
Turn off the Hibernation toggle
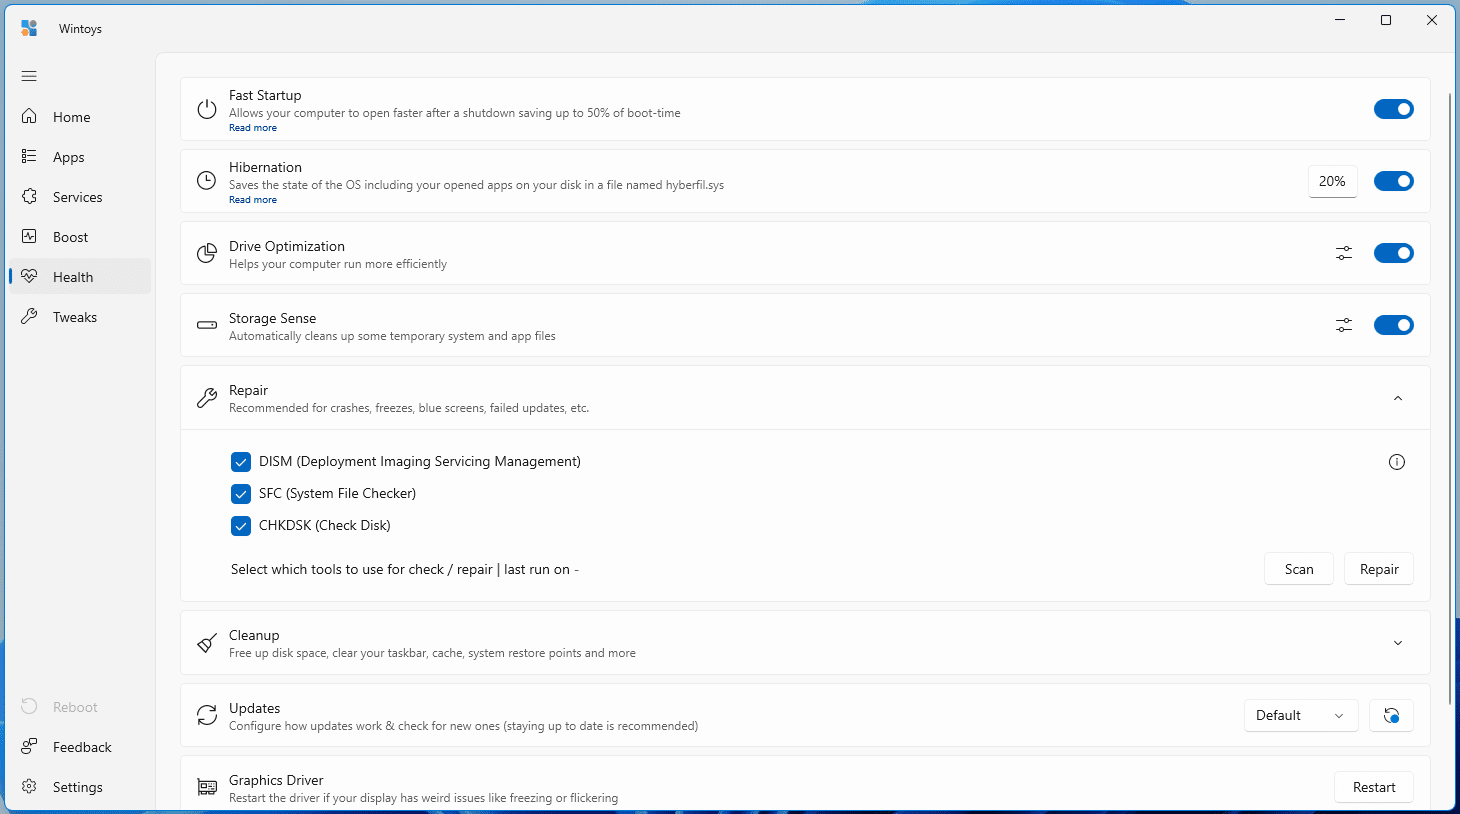coord(1394,181)
